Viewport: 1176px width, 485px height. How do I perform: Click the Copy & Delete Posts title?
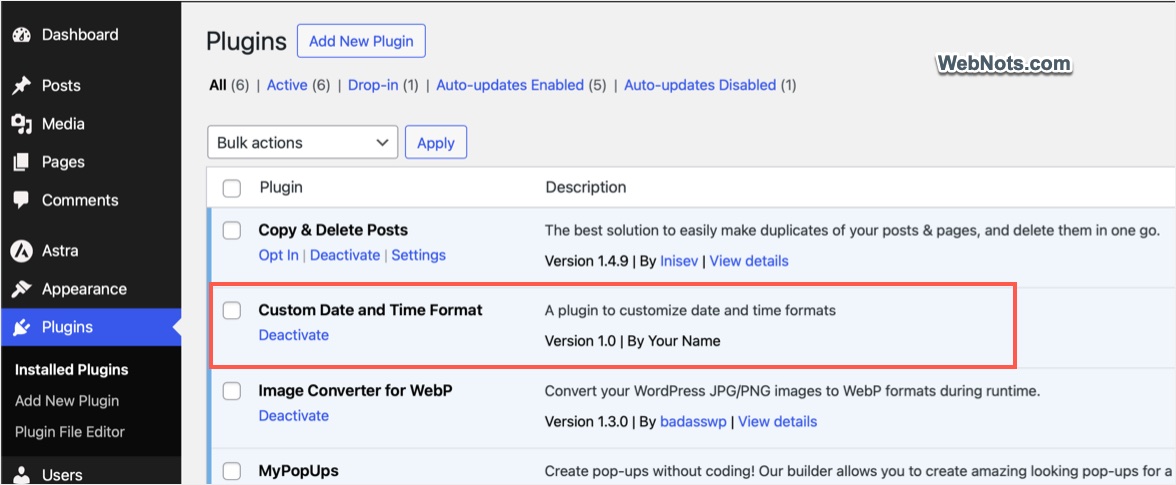(x=333, y=230)
